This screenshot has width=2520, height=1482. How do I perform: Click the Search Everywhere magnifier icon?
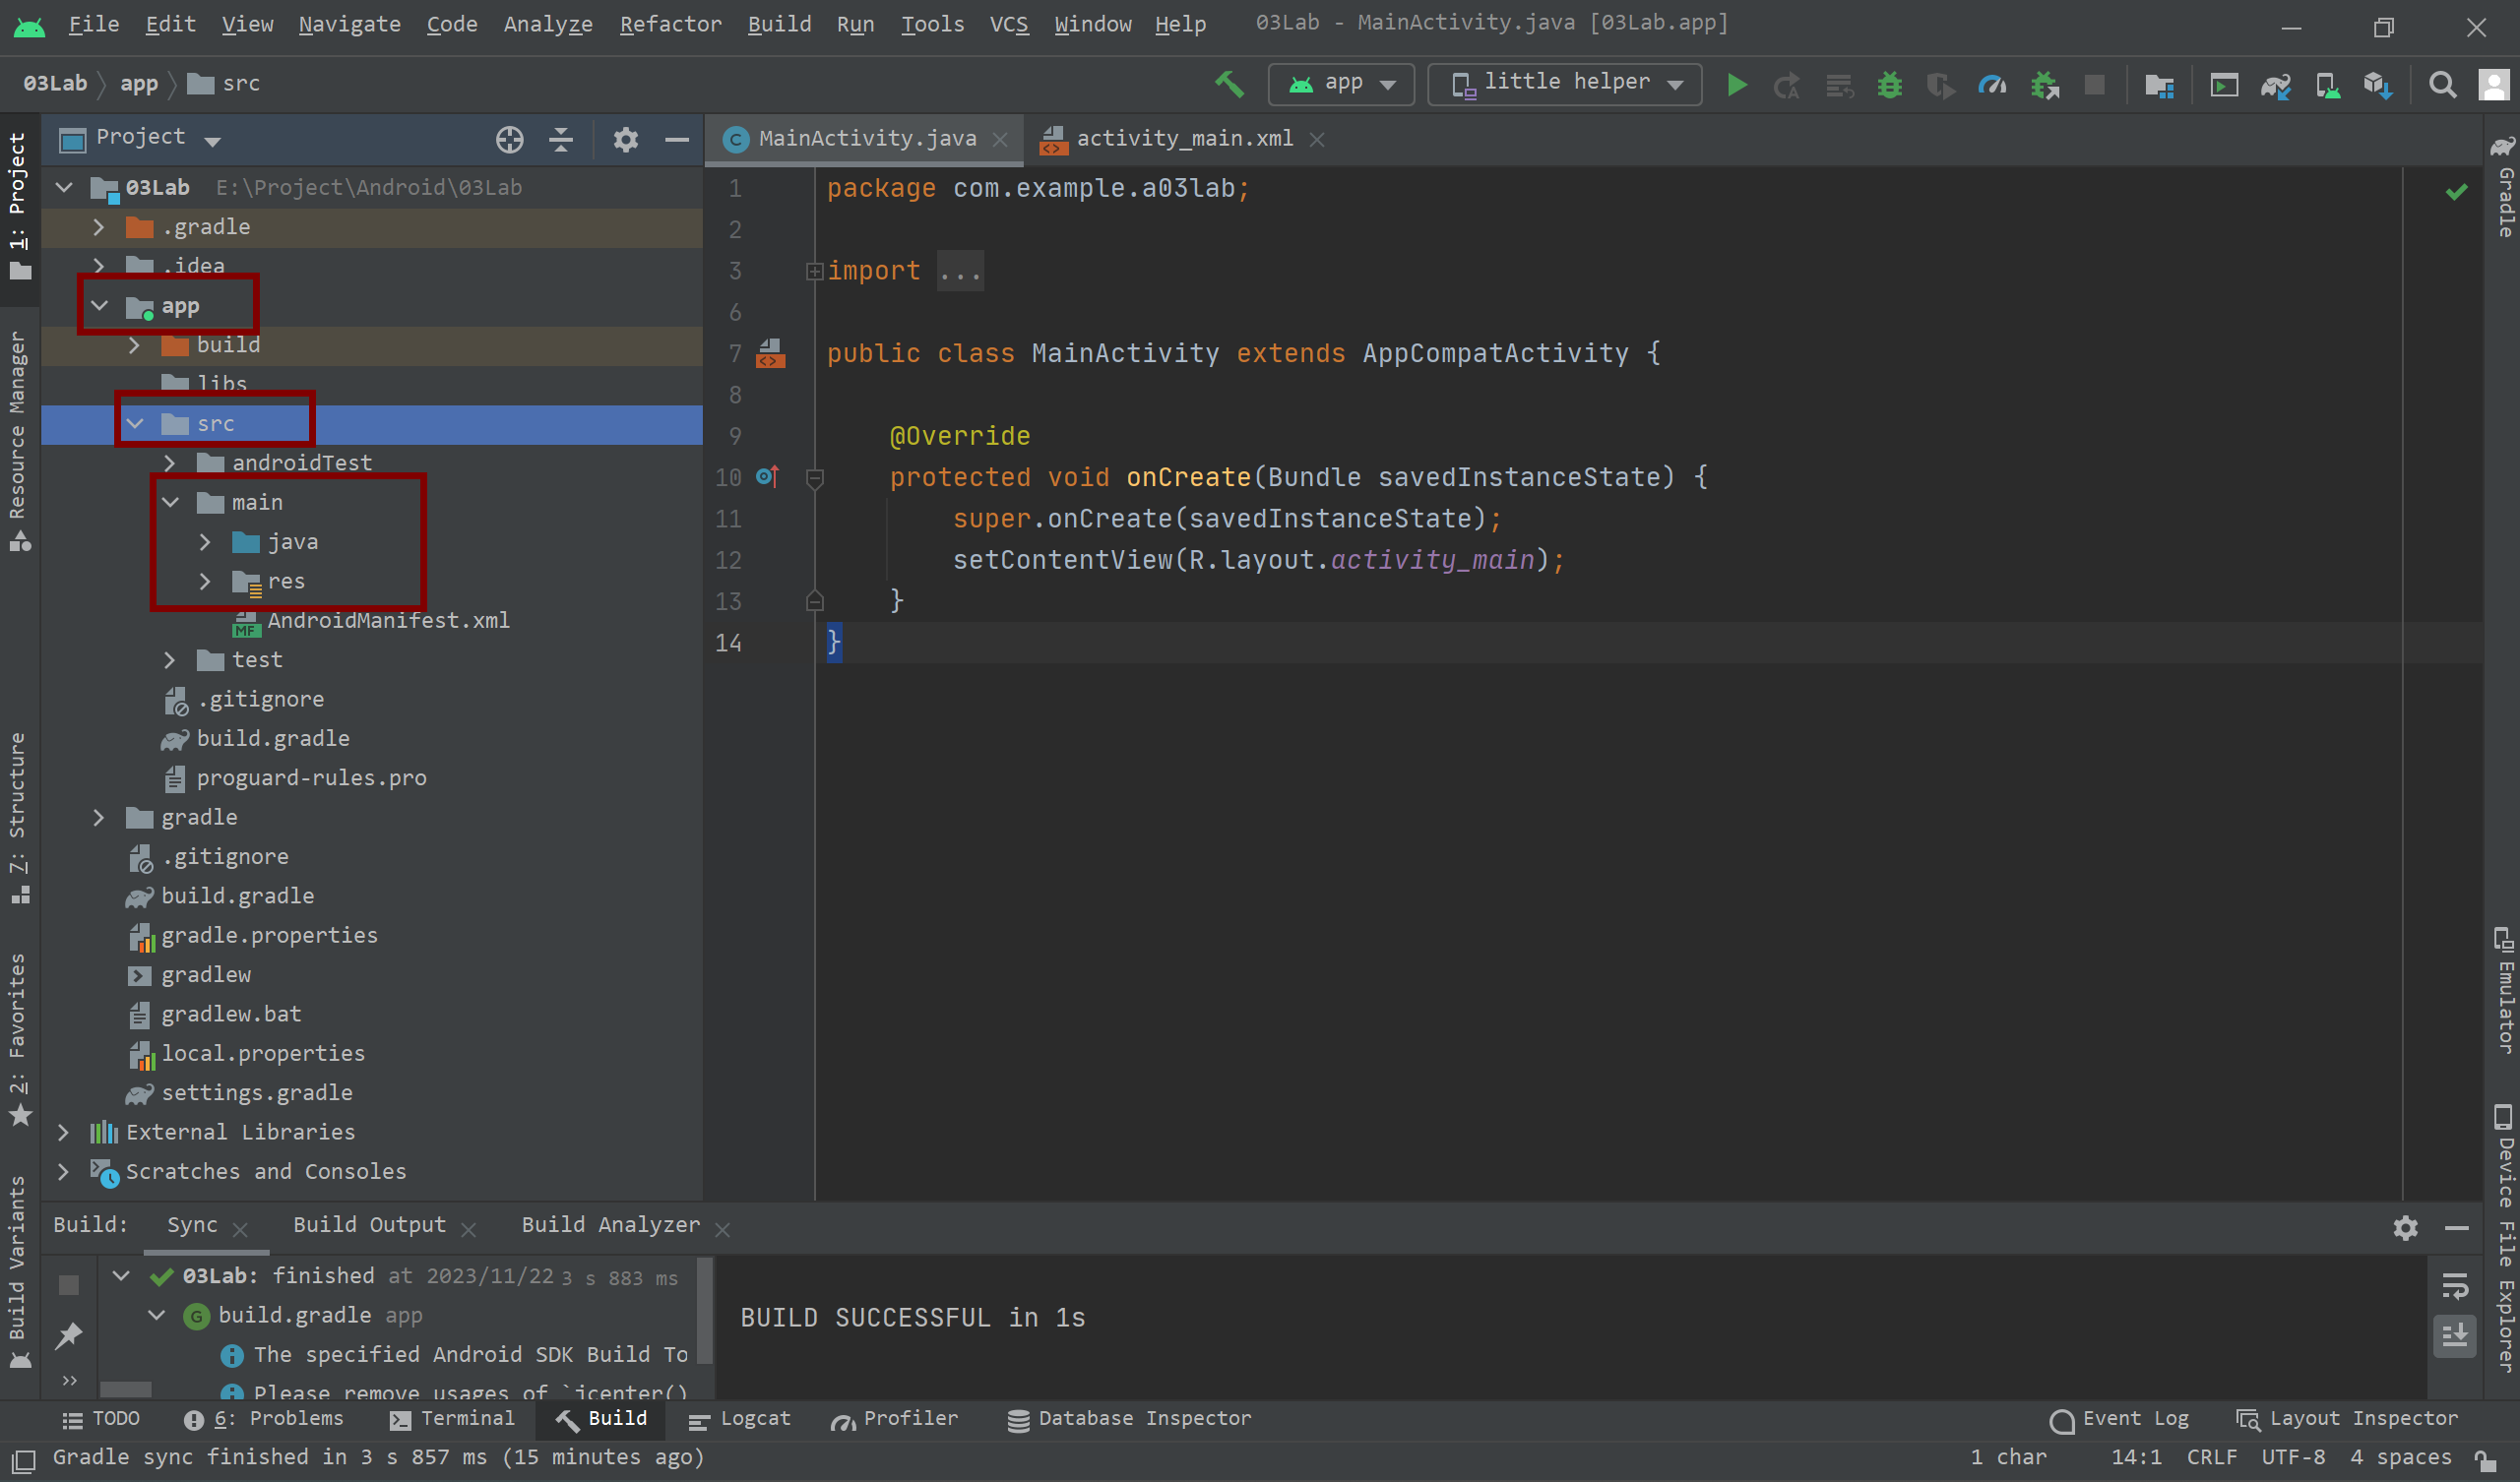click(2442, 86)
